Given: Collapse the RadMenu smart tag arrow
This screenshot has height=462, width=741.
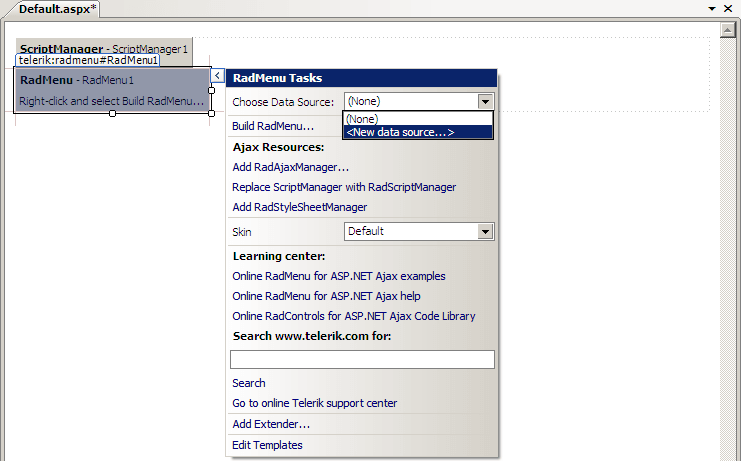Looking at the screenshot, I should point(217,75).
